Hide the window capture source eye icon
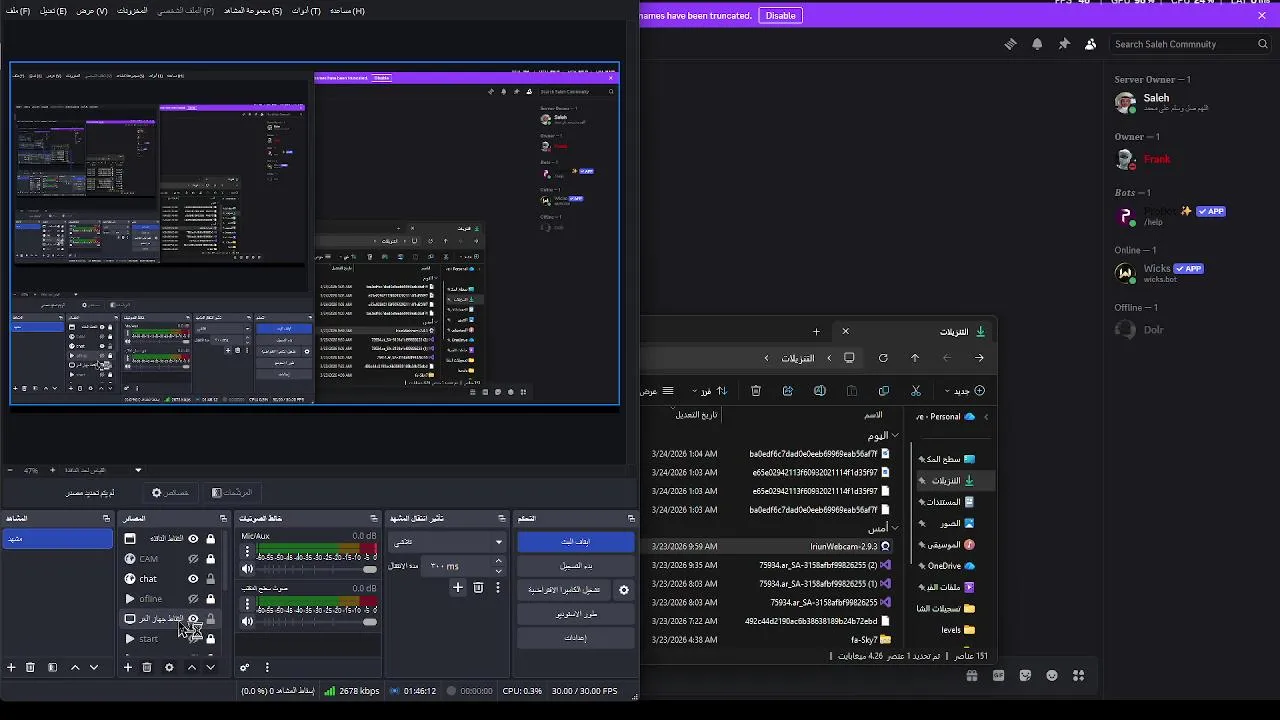Viewport: 1280px width, 720px height. click(x=193, y=539)
